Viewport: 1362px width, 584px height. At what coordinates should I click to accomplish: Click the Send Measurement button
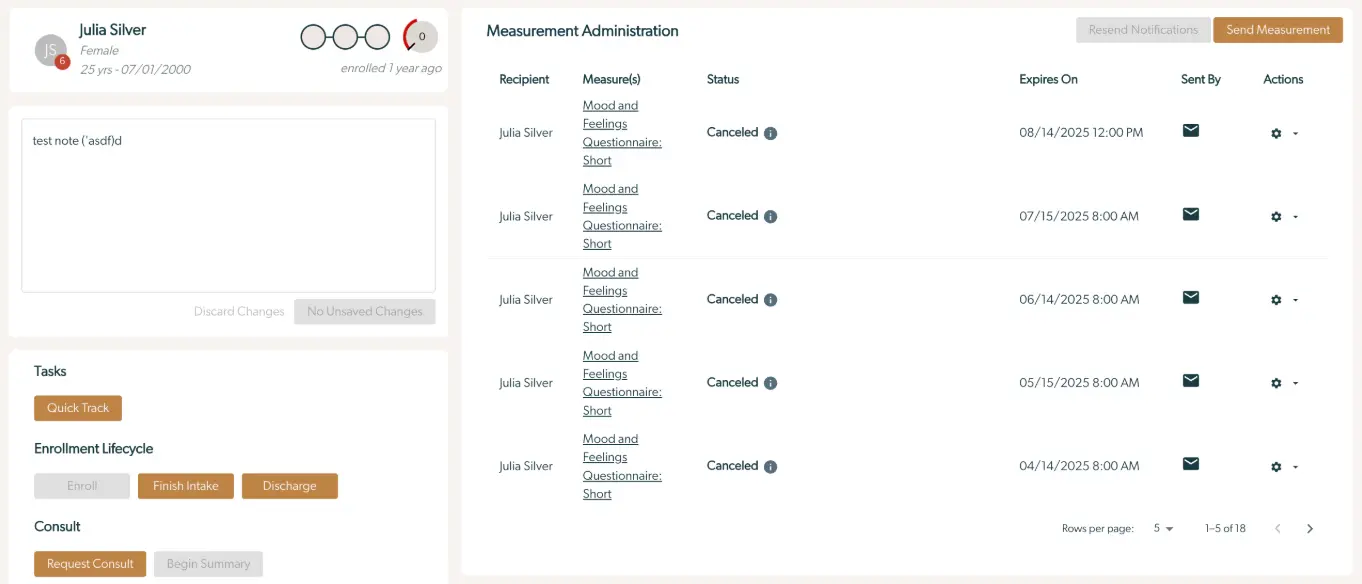click(1277, 30)
